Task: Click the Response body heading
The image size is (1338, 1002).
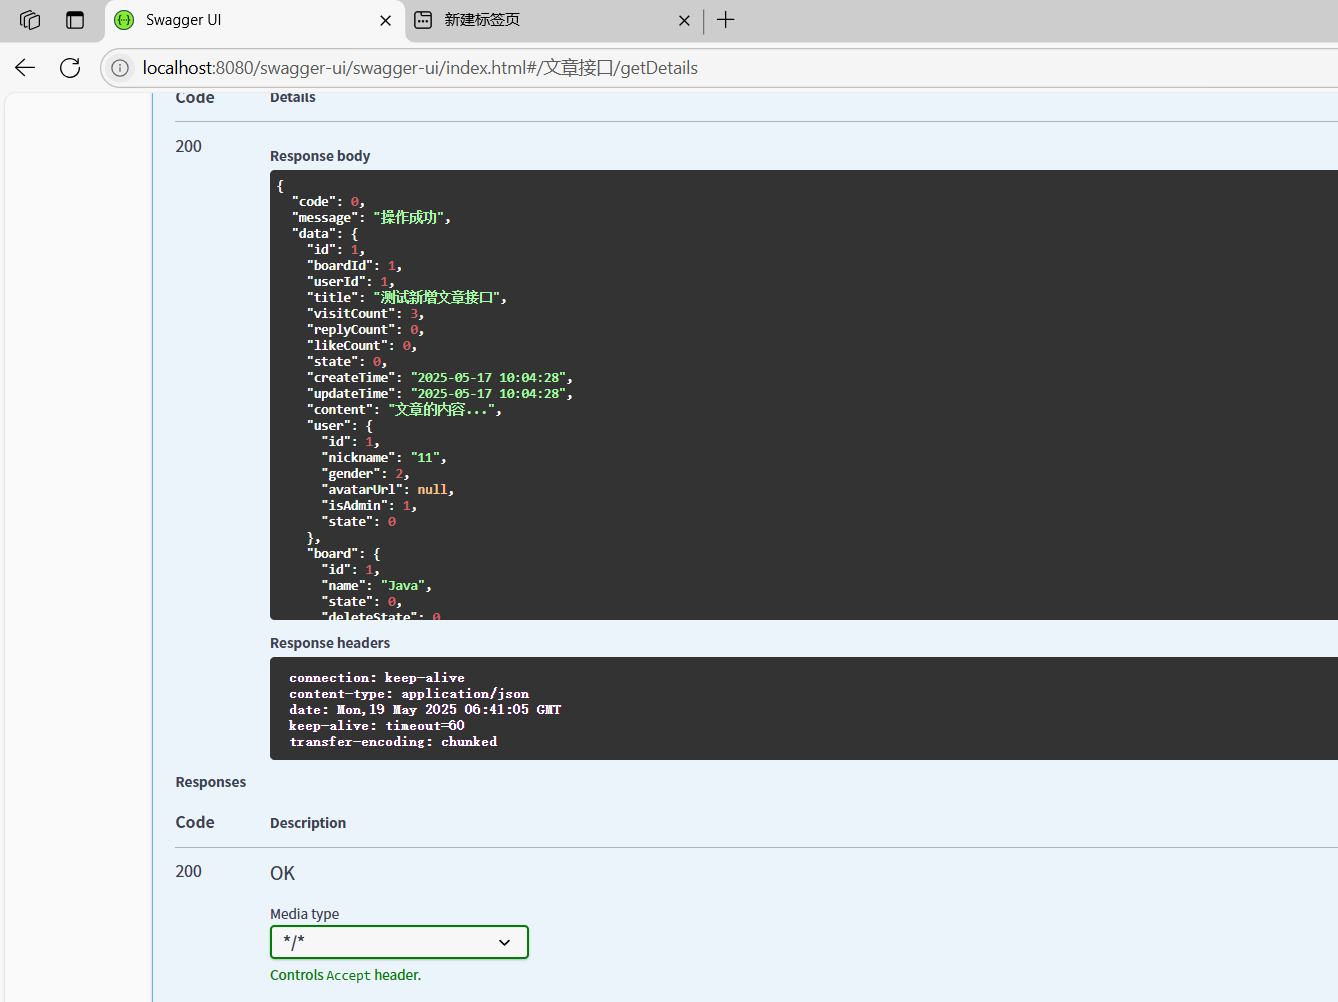Action: [320, 156]
